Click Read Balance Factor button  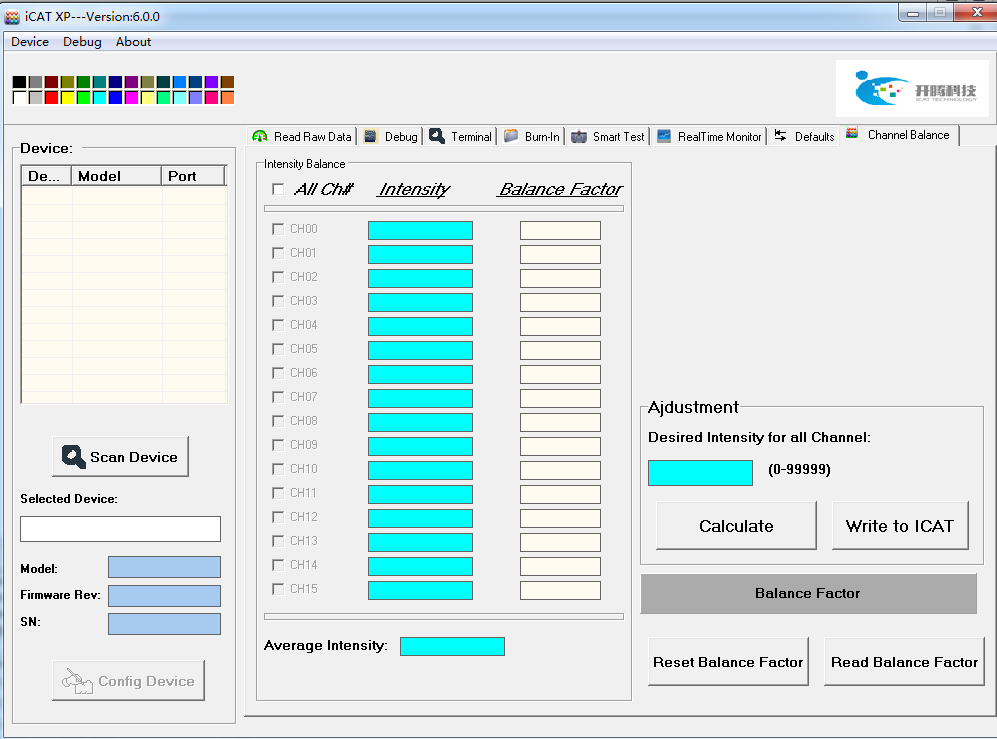[x=904, y=662]
